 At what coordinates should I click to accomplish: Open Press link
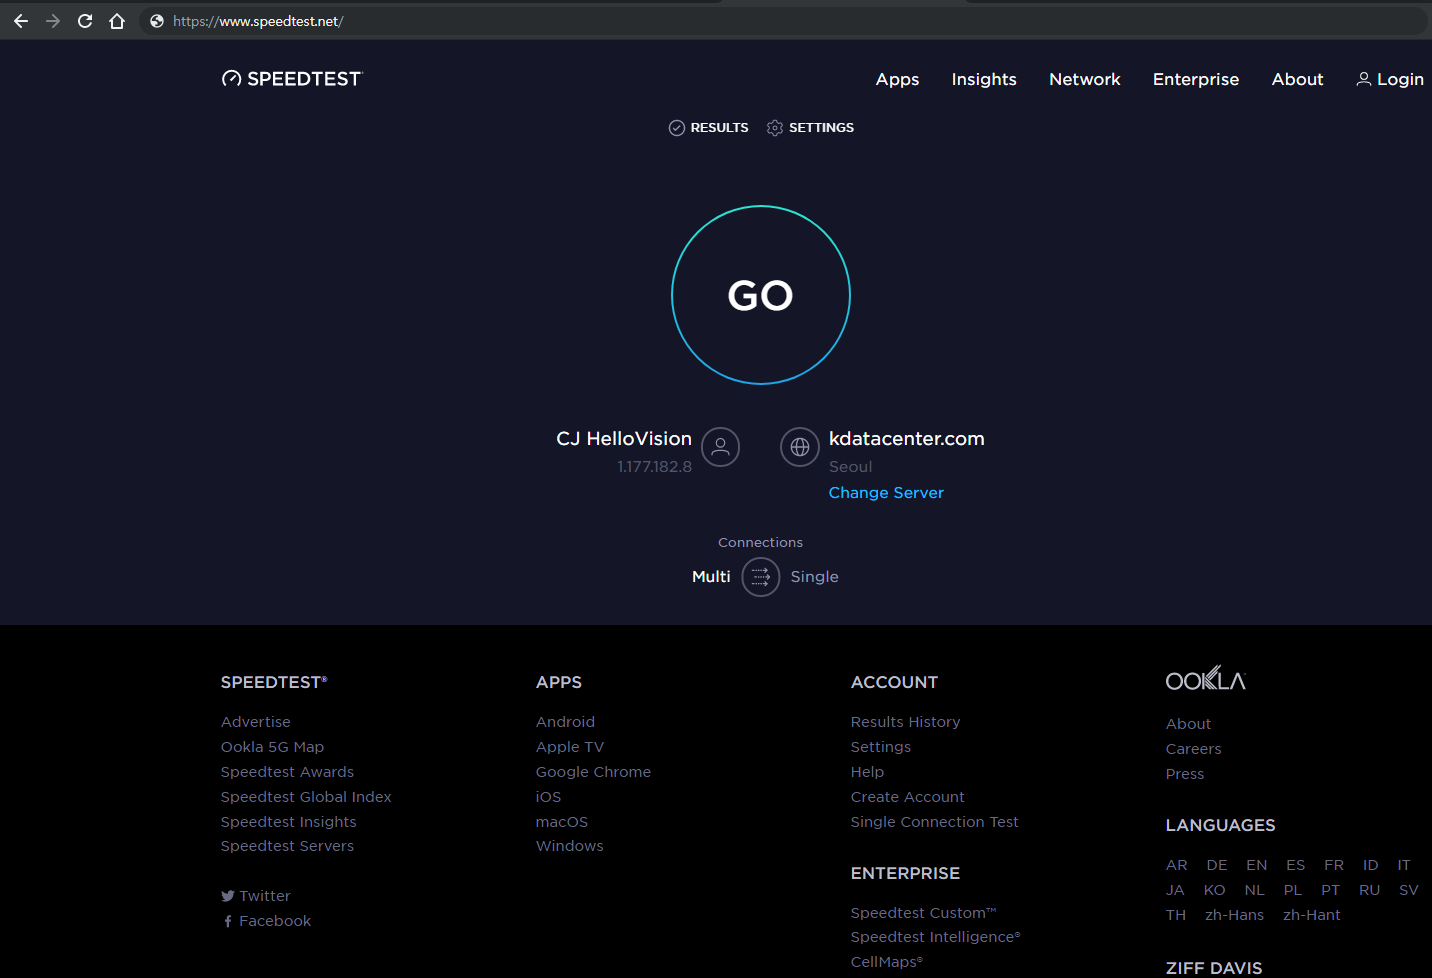coord(1184,774)
